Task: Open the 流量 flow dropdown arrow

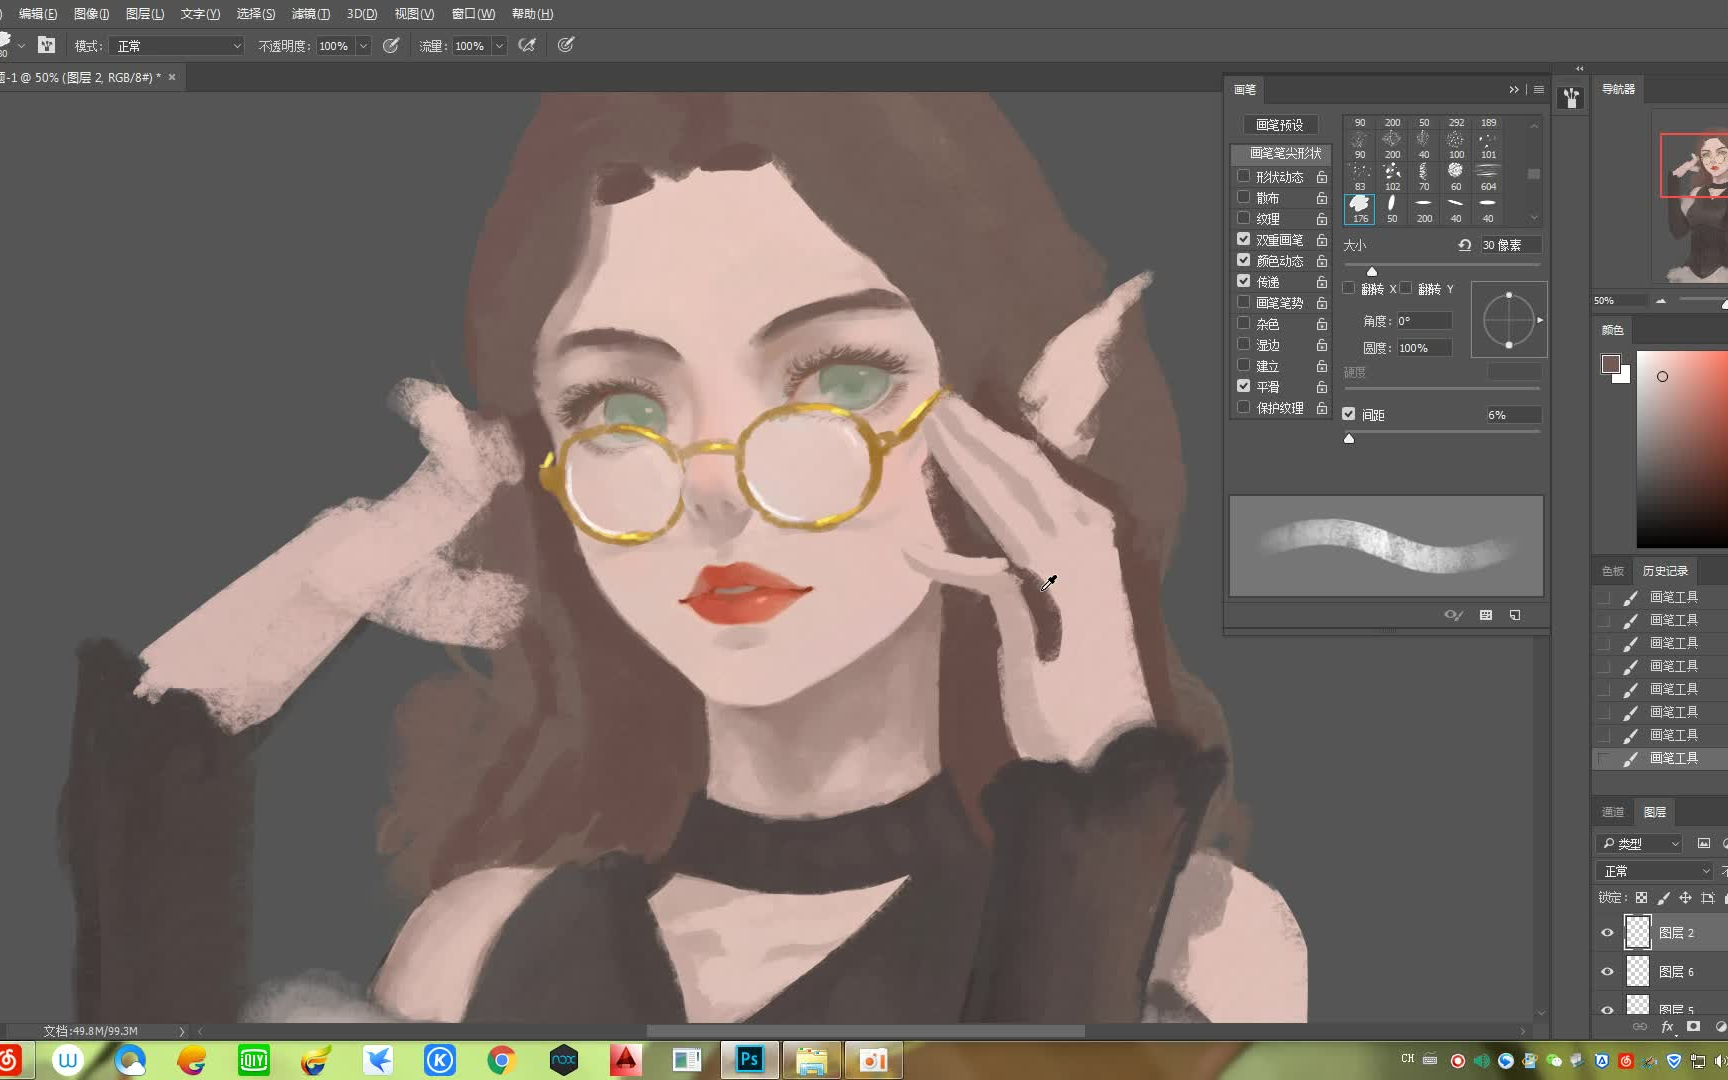Action: pyautogui.click(x=499, y=46)
